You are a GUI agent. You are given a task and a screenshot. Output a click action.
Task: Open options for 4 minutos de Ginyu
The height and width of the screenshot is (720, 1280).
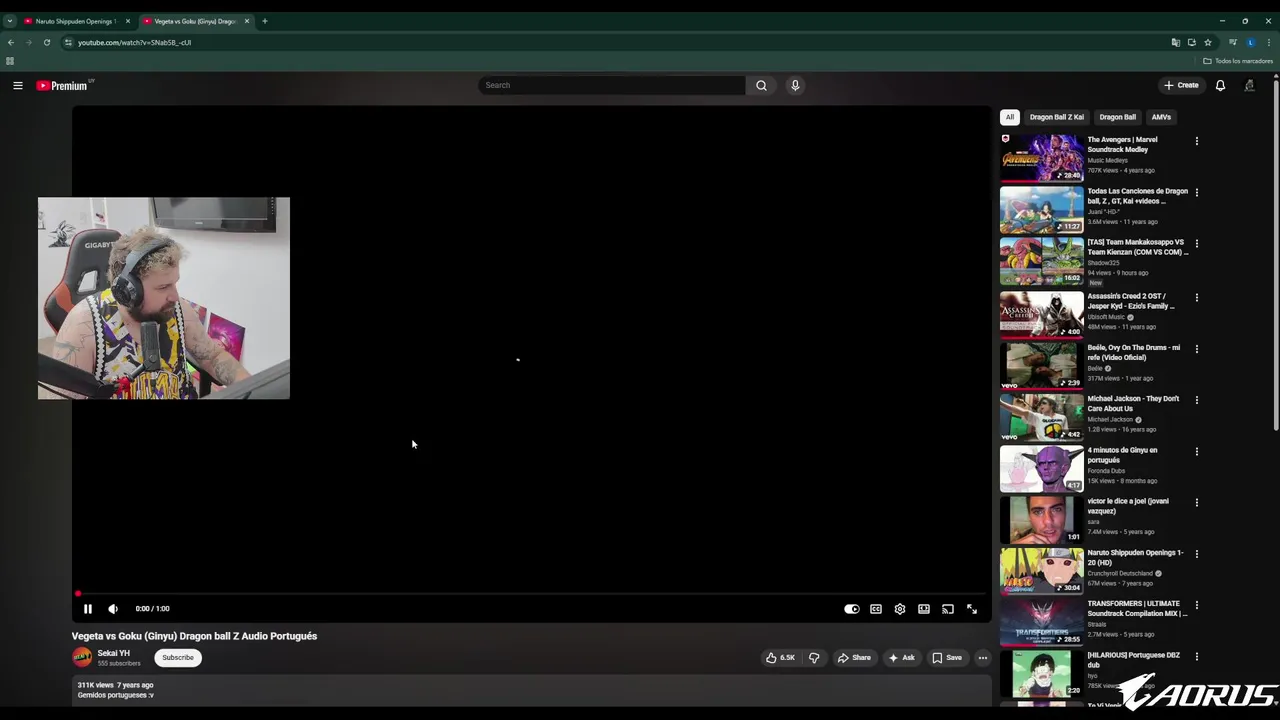[1196, 451]
